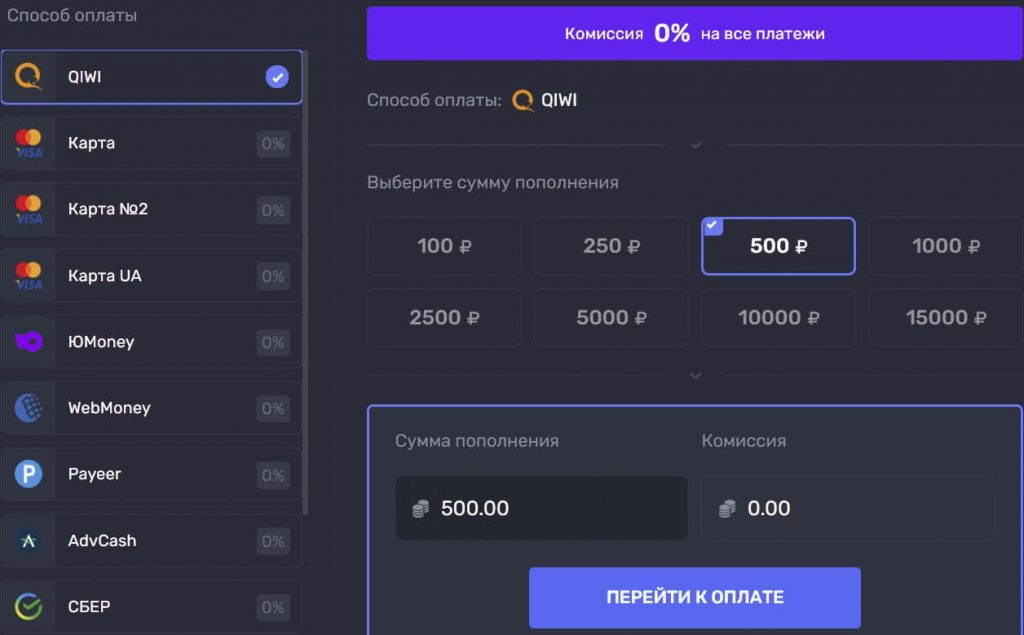1024x635 pixels.
Task: Switch payment method to ЮMoney
Action: click(x=152, y=341)
